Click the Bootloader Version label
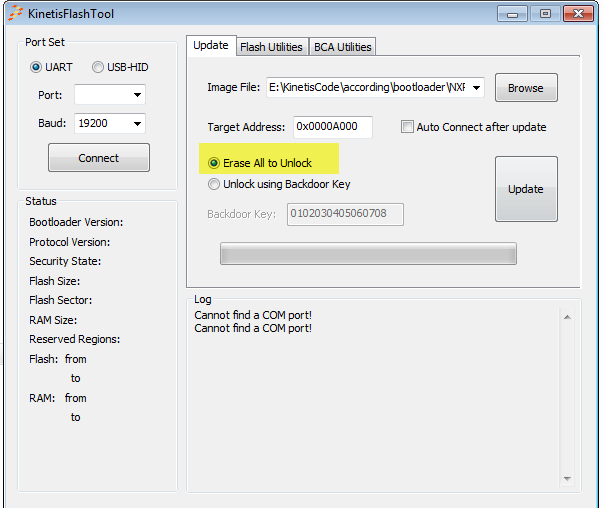This screenshot has width=602, height=508. pos(76,222)
